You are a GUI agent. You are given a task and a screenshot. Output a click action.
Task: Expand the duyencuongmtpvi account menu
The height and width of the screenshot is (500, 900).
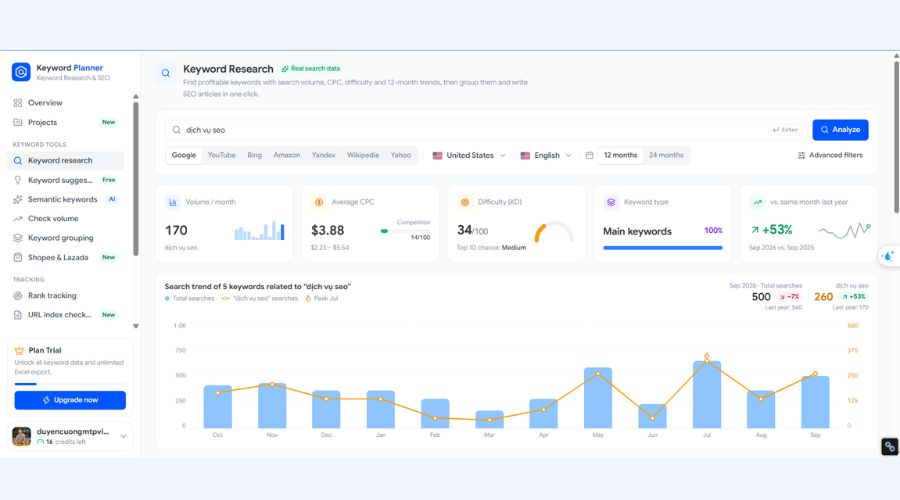click(x=123, y=437)
